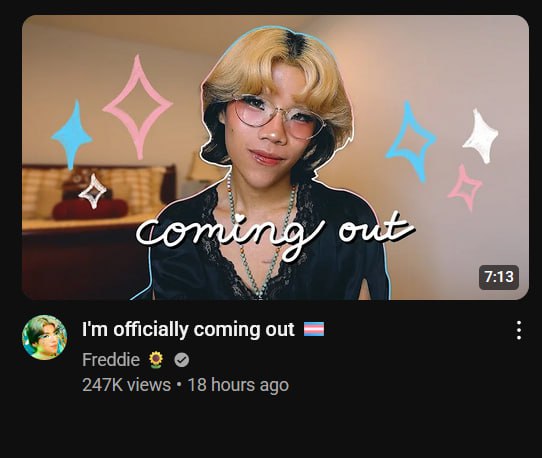Click the small white sparkle near the bed

pyautogui.click(x=93, y=191)
